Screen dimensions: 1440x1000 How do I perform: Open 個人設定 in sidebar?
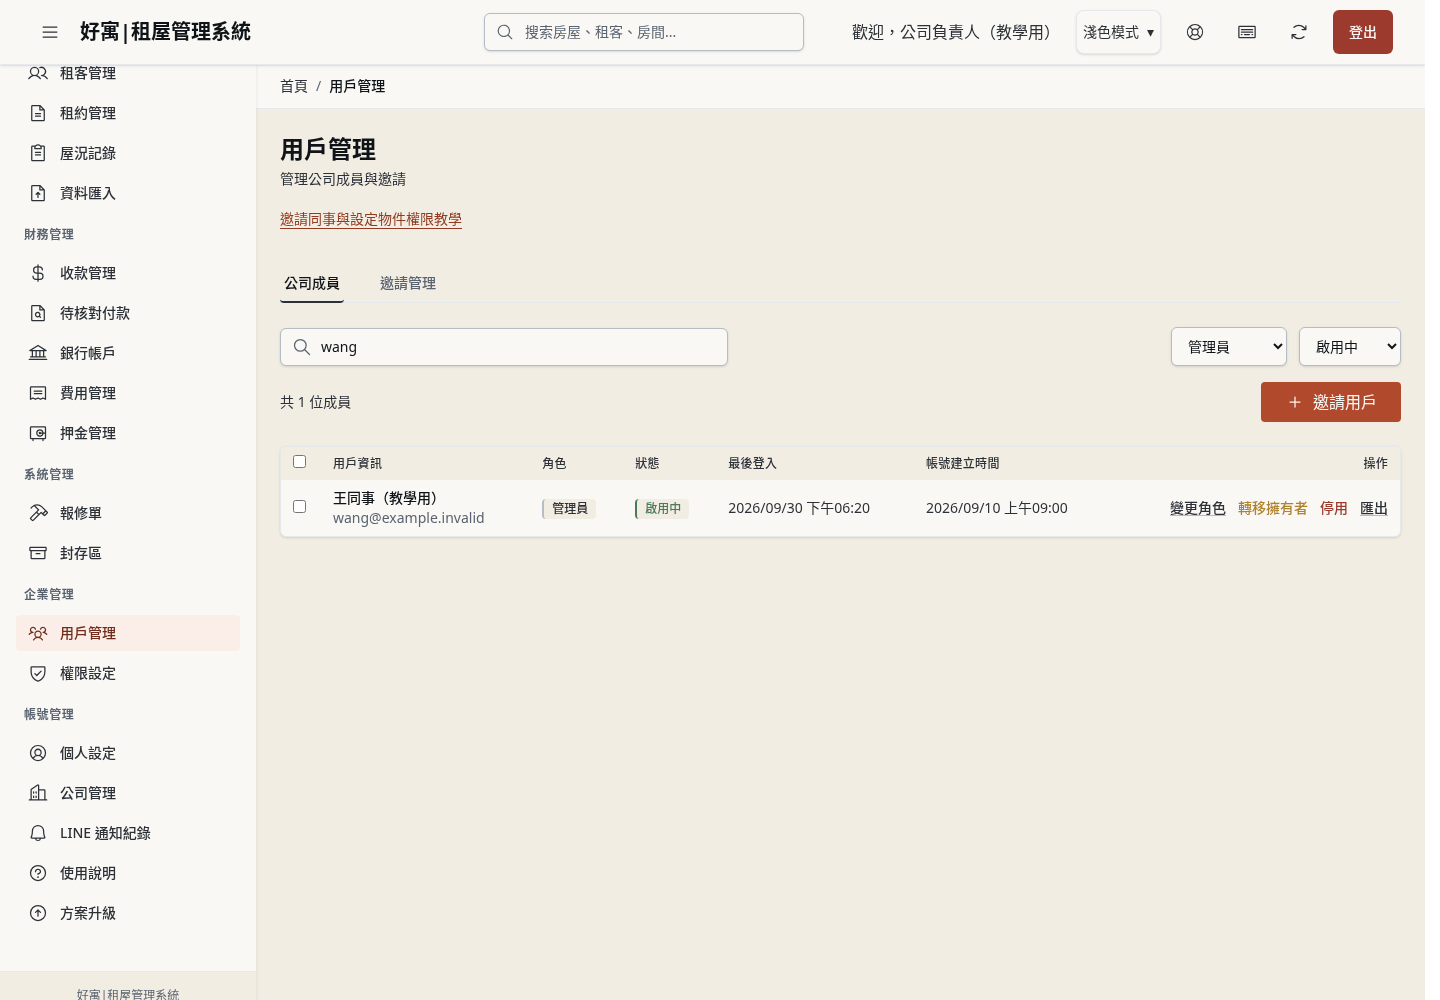[128, 753]
